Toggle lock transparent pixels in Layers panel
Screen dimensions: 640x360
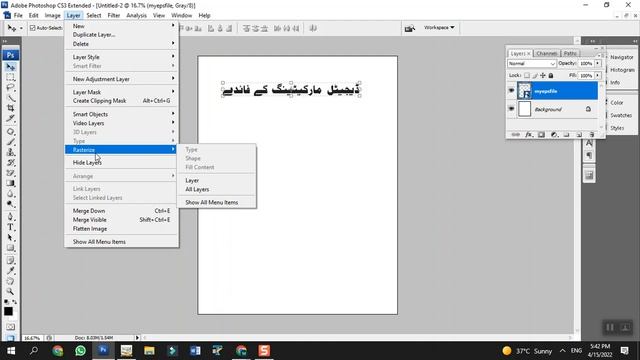(x=527, y=76)
